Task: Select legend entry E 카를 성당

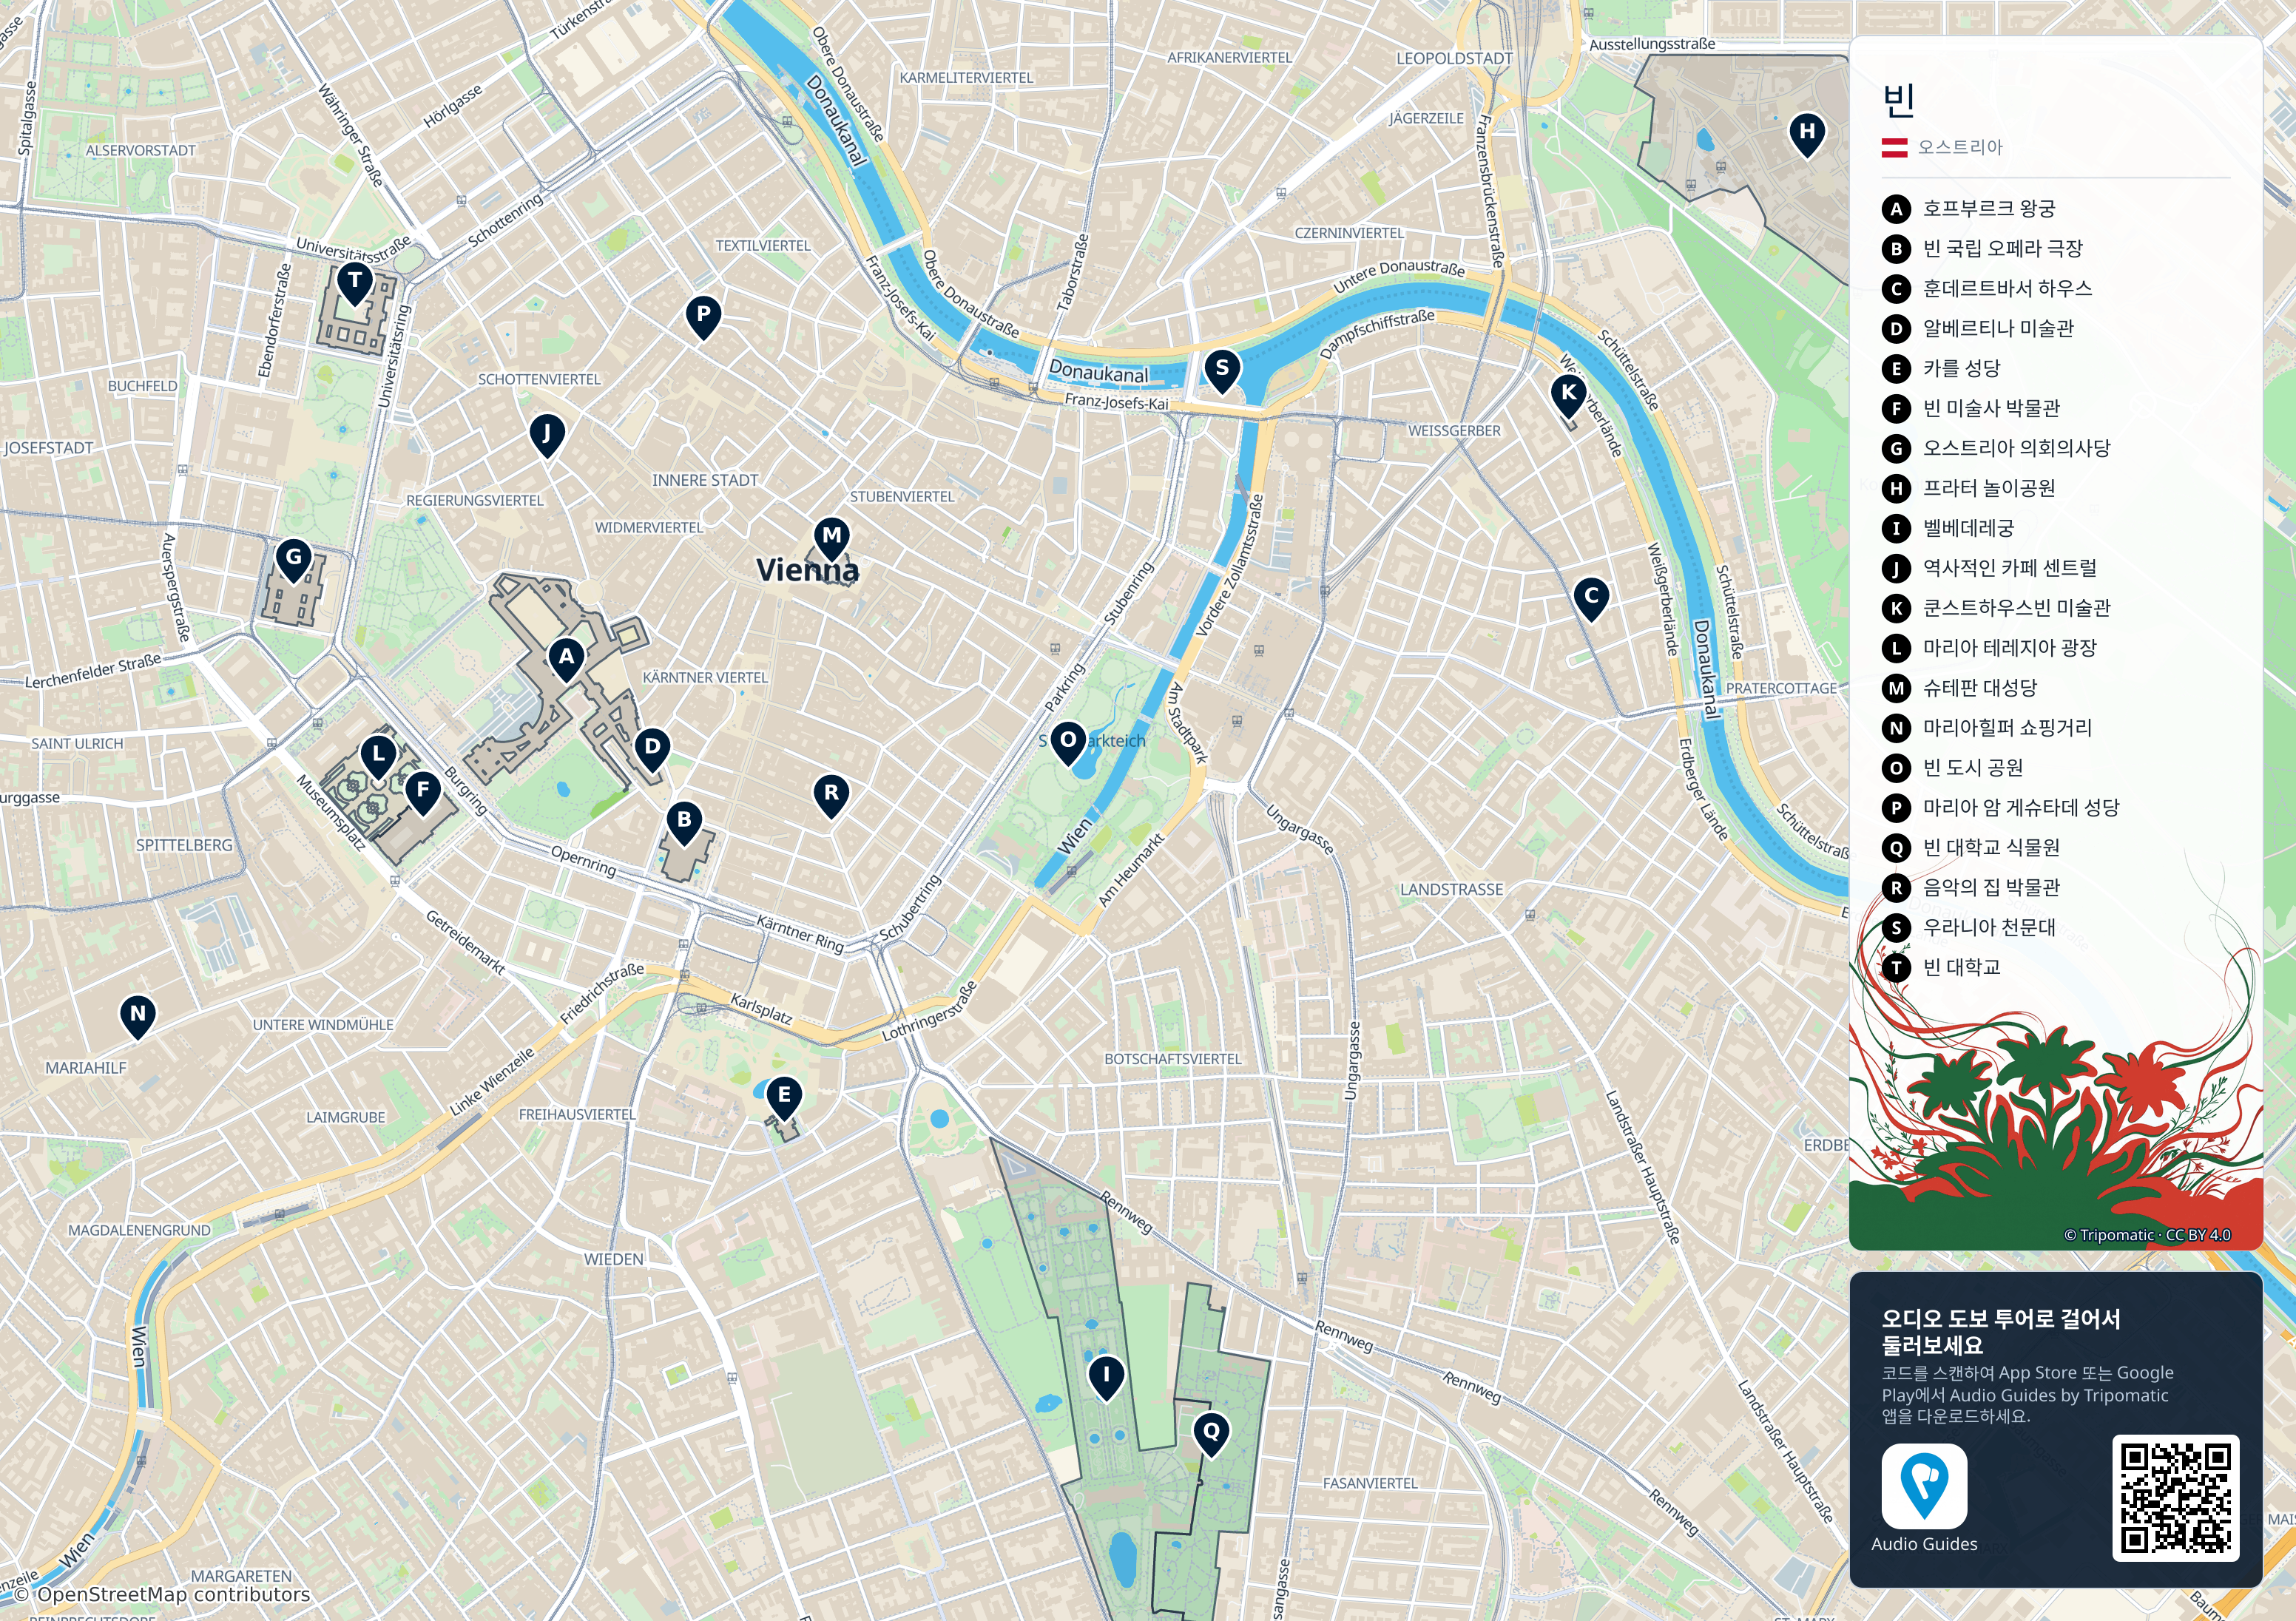Action: tap(1941, 369)
